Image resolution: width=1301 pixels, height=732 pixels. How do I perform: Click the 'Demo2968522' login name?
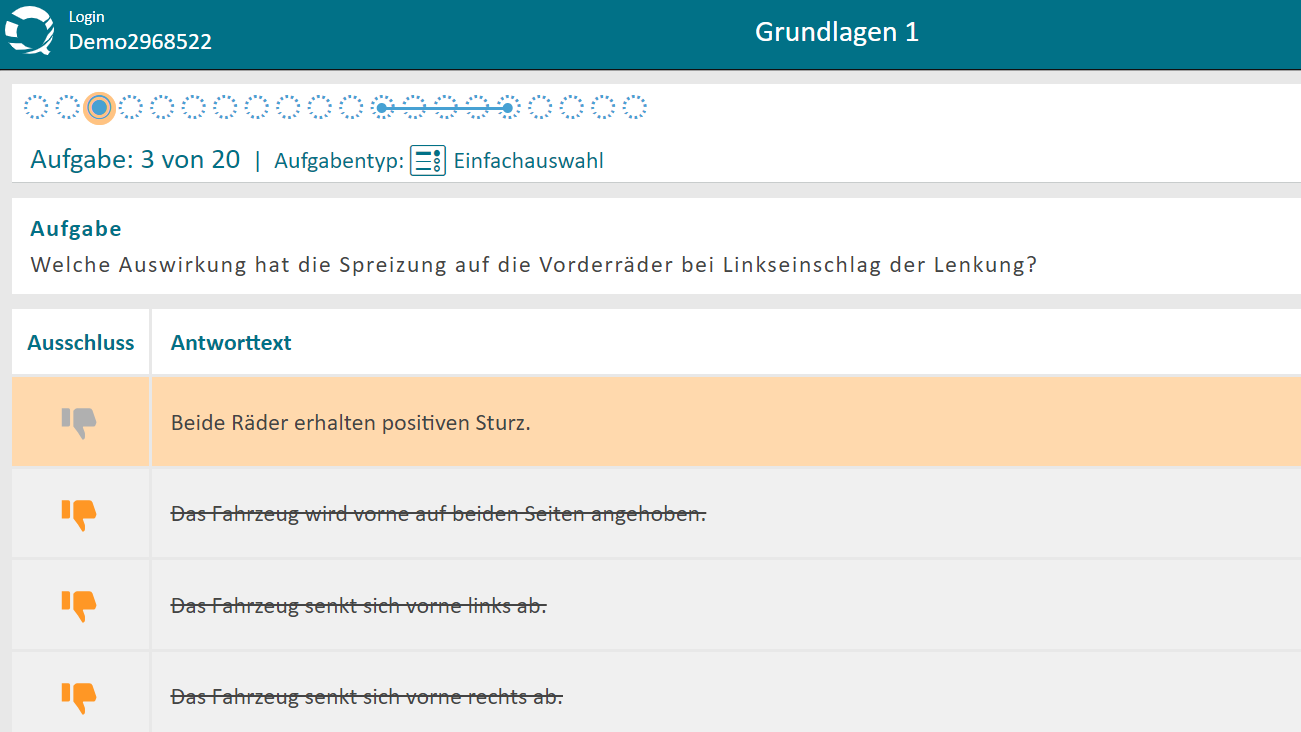(140, 42)
